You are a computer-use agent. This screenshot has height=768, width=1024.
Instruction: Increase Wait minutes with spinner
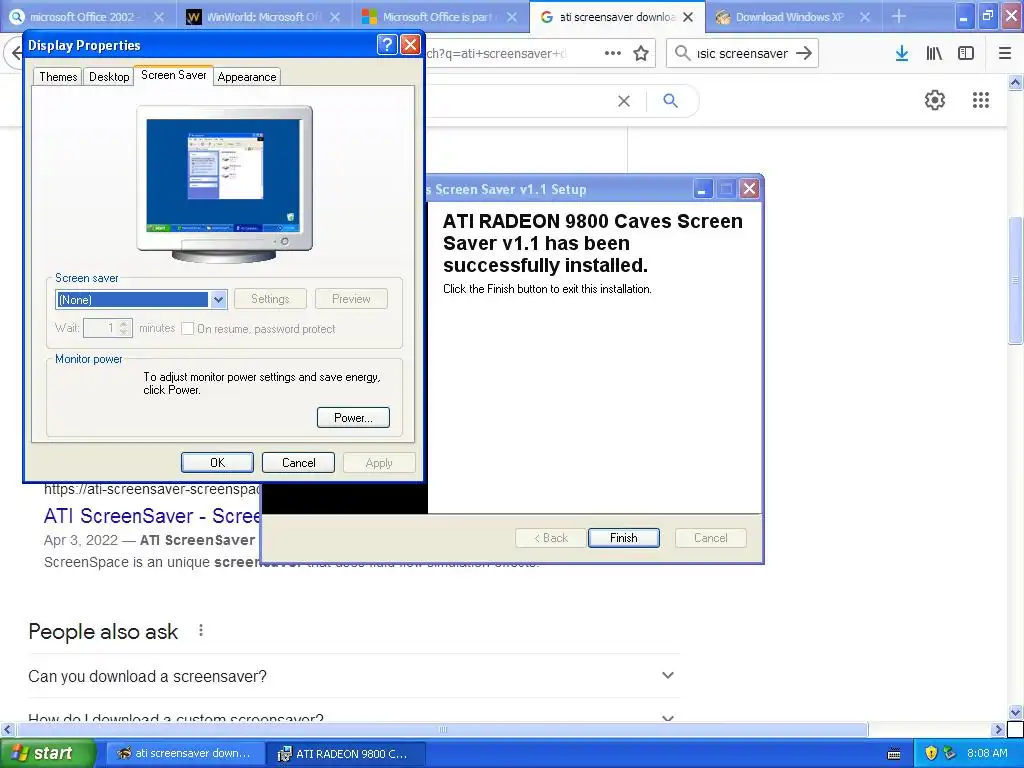click(124, 323)
